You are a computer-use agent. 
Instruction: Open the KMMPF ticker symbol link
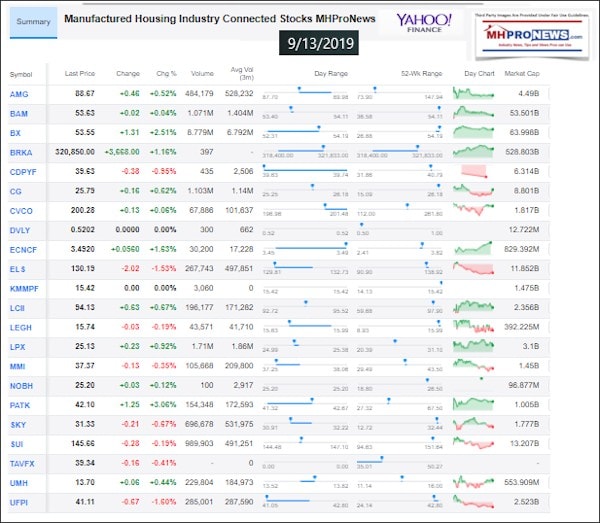[24, 289]
